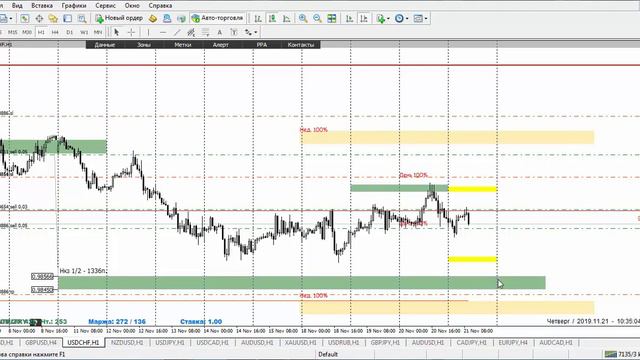Select the vertical line tool
This screenshot has width=640, height=360.
pyautogui.click(x=148, y=32)
